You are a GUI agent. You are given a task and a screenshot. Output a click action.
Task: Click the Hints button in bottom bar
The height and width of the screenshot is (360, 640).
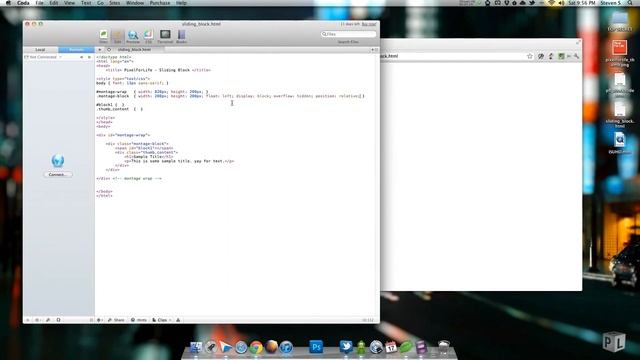coord(139,320)
